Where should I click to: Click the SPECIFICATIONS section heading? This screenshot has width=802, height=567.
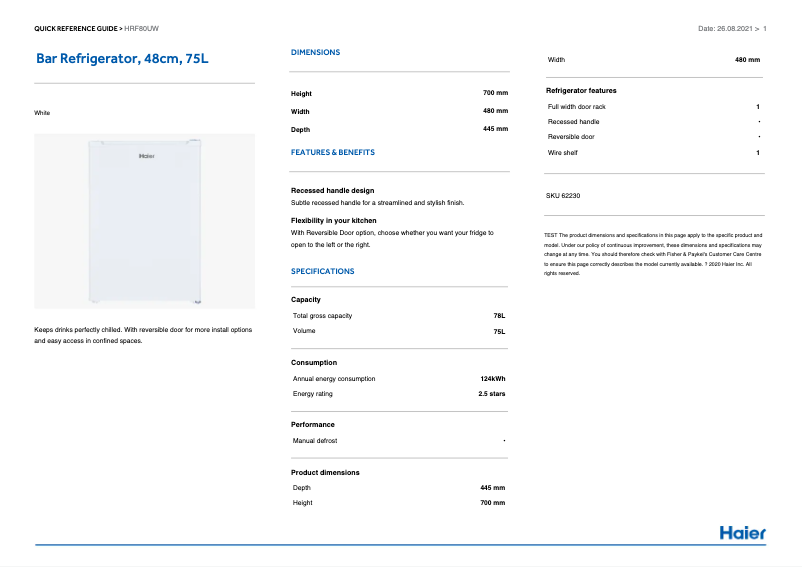322,271
